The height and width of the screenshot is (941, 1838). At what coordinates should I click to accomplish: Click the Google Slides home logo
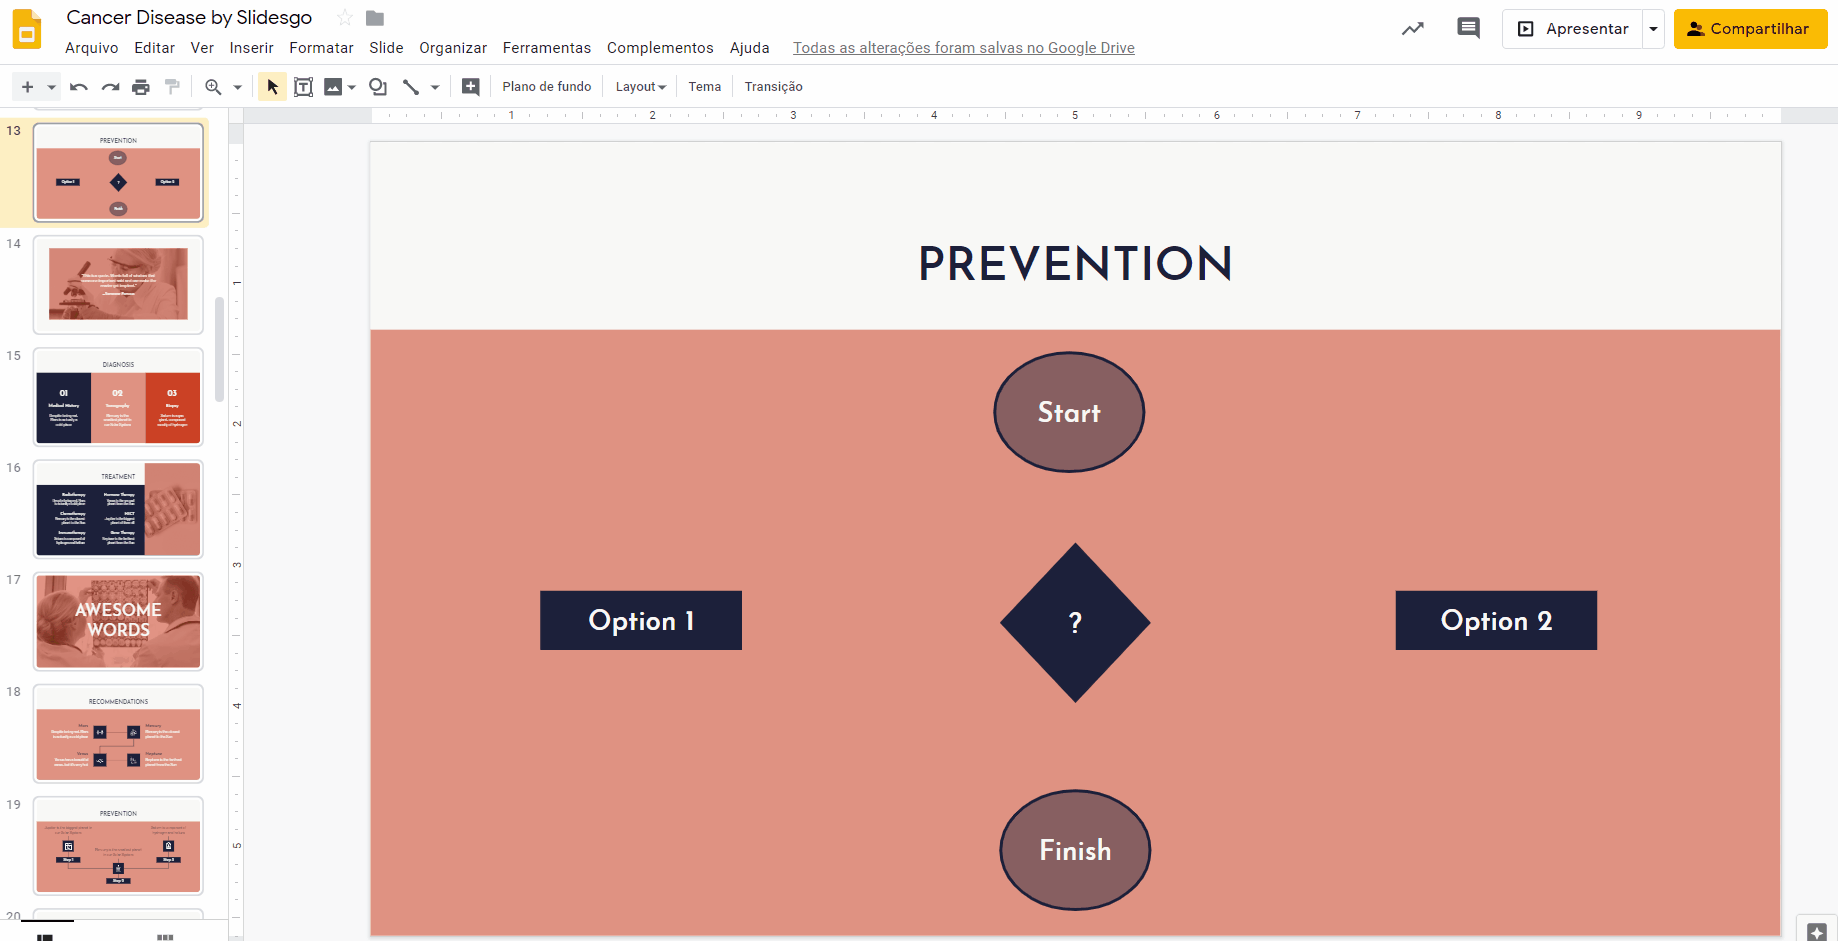coord(27,29)
